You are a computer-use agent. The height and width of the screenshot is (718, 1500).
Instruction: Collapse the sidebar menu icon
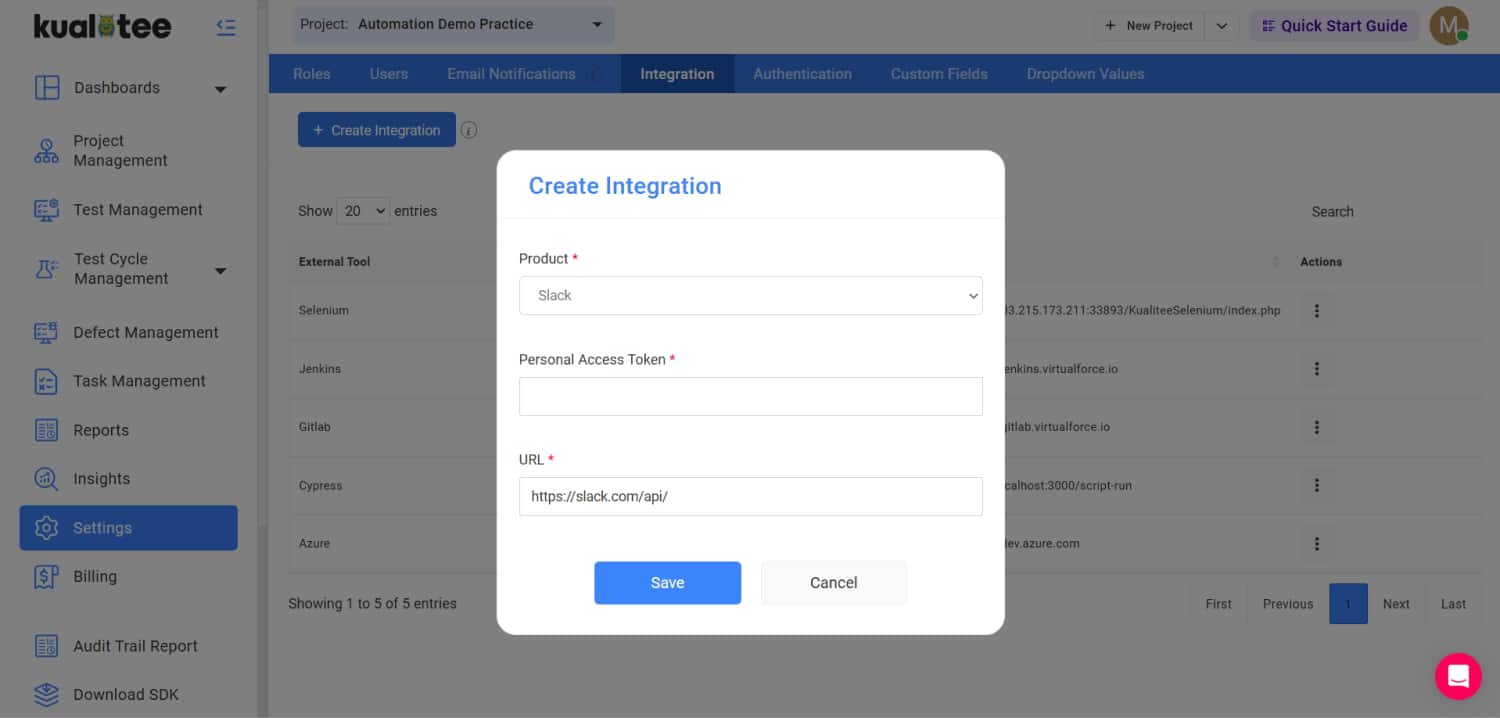point(226,28)
